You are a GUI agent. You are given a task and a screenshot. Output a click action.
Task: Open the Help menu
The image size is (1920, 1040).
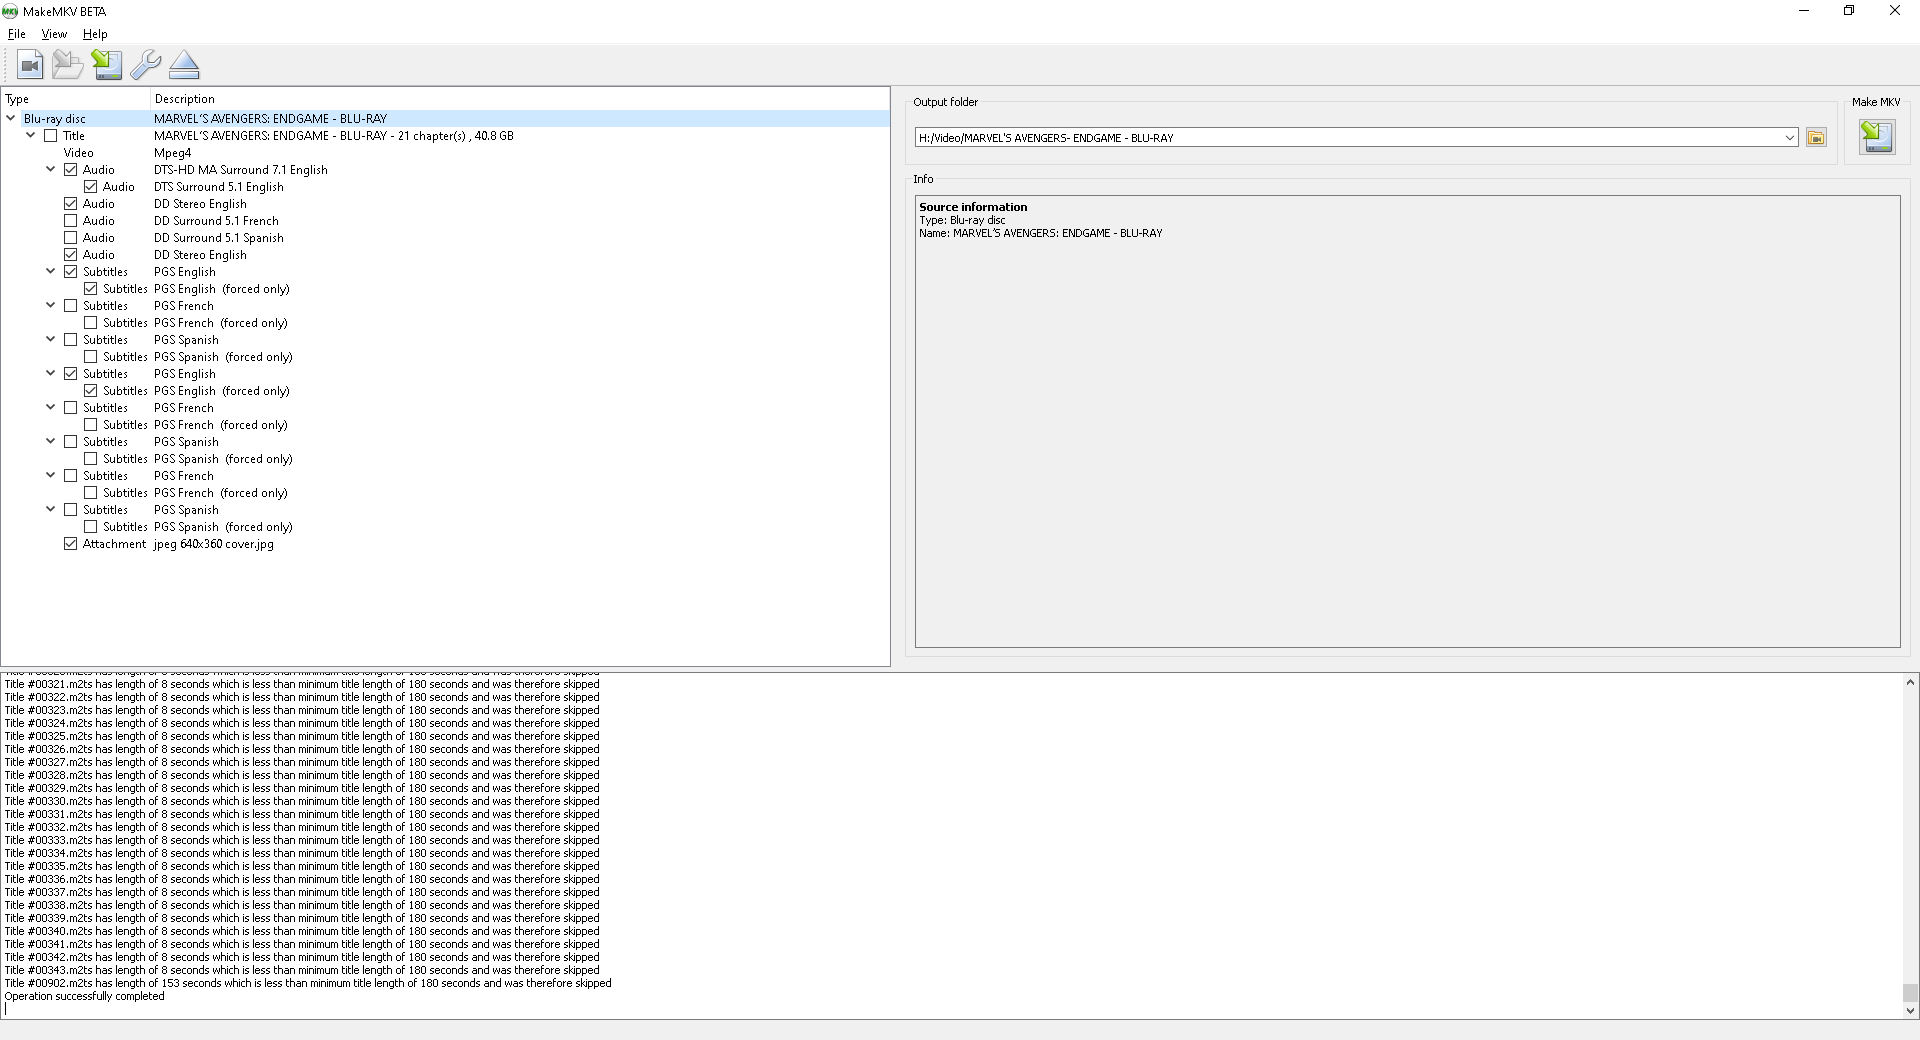tap(95, 34)
